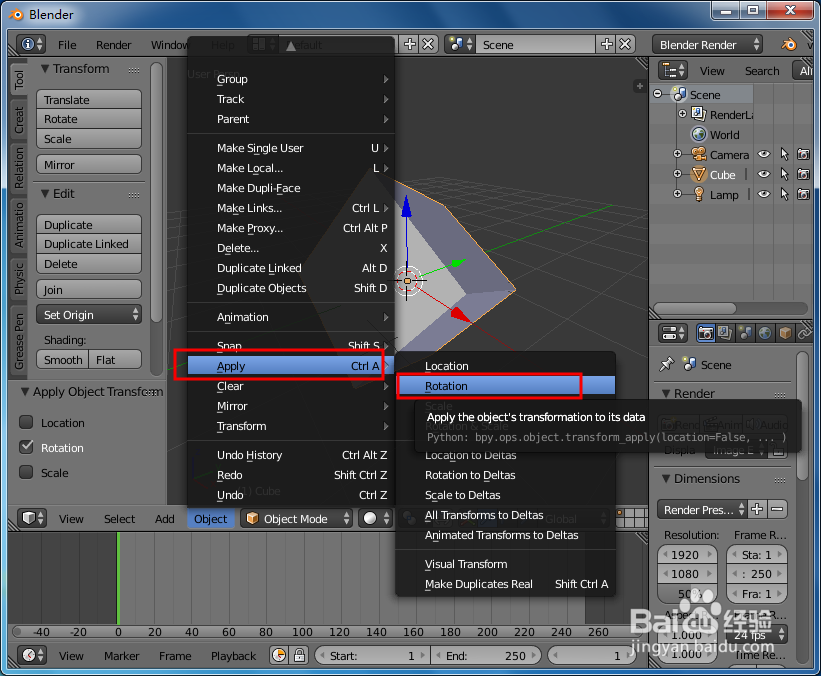Image resolution: width=821 pixels, height=676 pixels.
Task: Open Object properties cube tab icon
Action: [785, 333]
